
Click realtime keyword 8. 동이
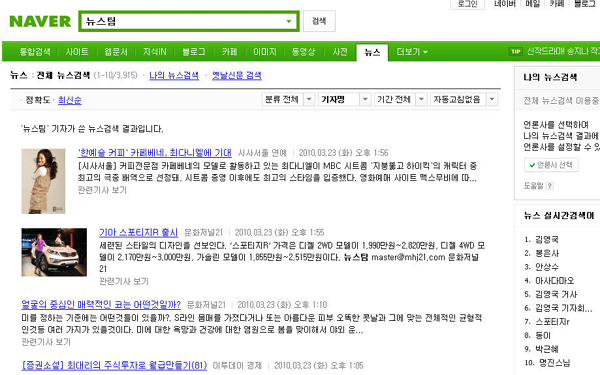point(543,336)
